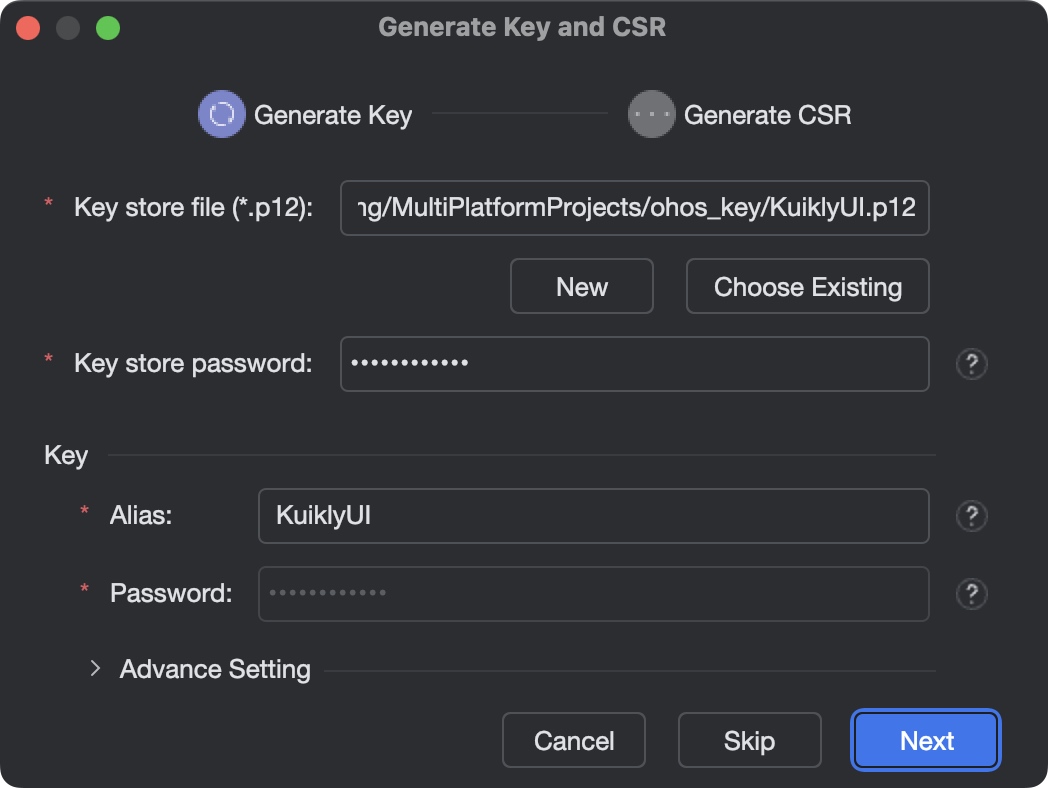This screenshot has width=1048, height=788.
Task: Click the Advance Setting label
Action: 215,669
